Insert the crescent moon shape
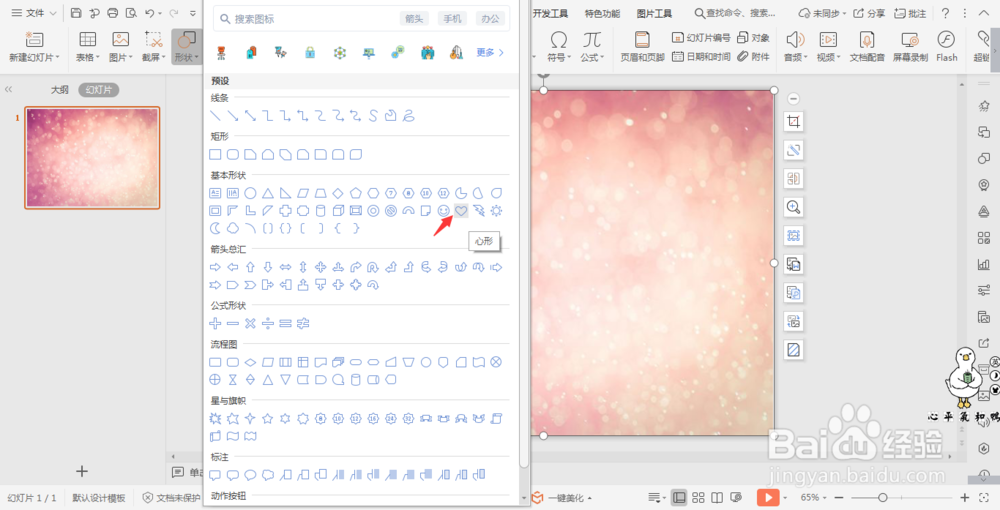The height and width of the screenshot is (510, 1000). coord(216,228)
